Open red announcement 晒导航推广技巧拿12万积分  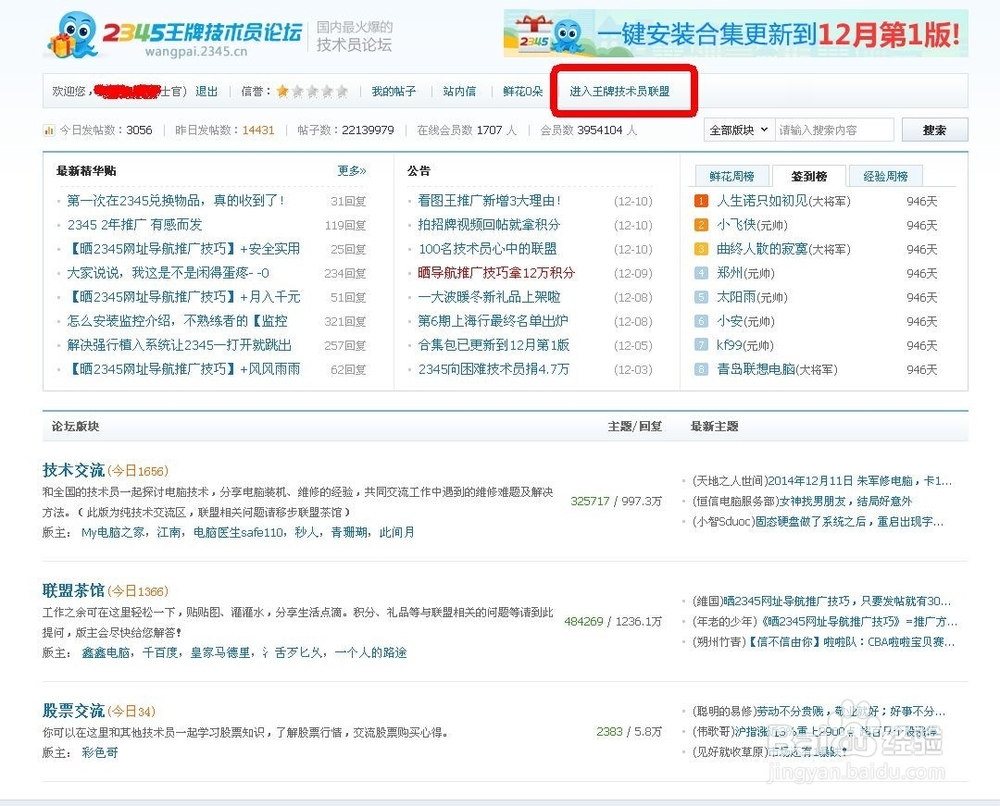[496, 273]
